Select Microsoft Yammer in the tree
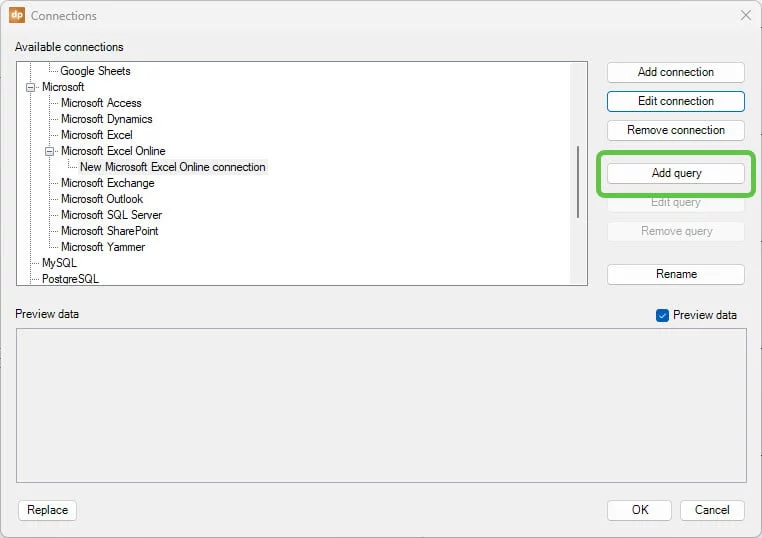The height and width of the screenshot is (538, 762). click(x=103, y=247)
